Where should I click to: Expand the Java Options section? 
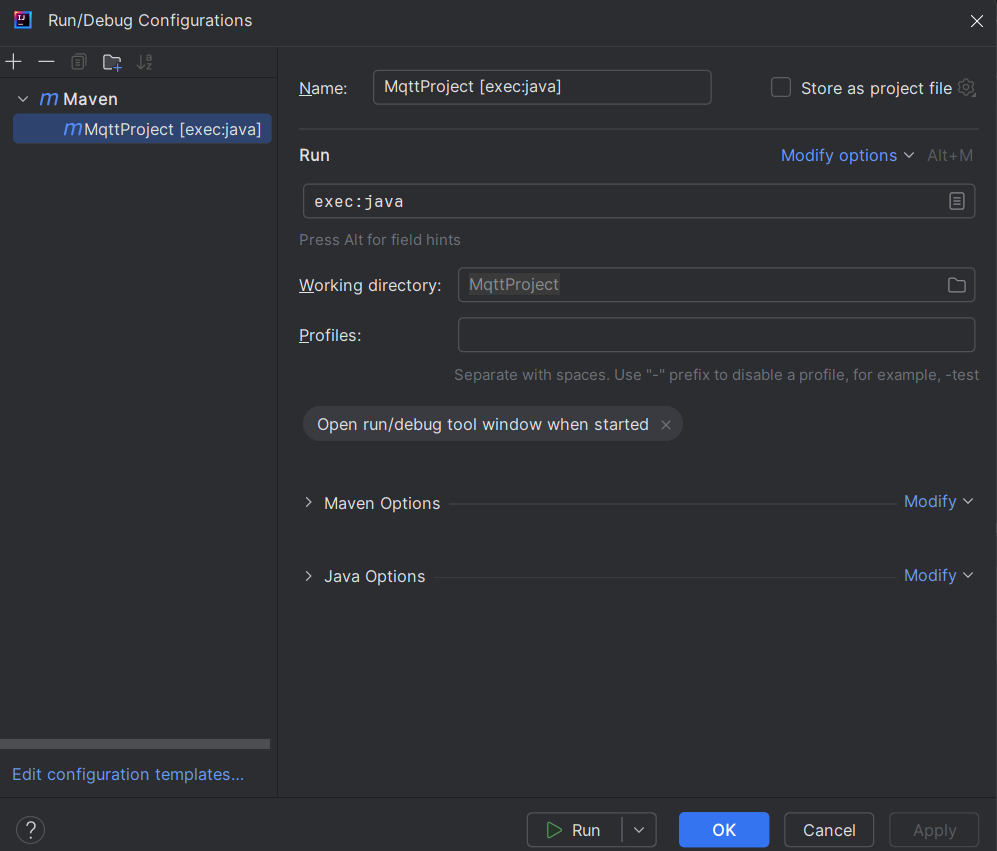click(x=308, y=576)
